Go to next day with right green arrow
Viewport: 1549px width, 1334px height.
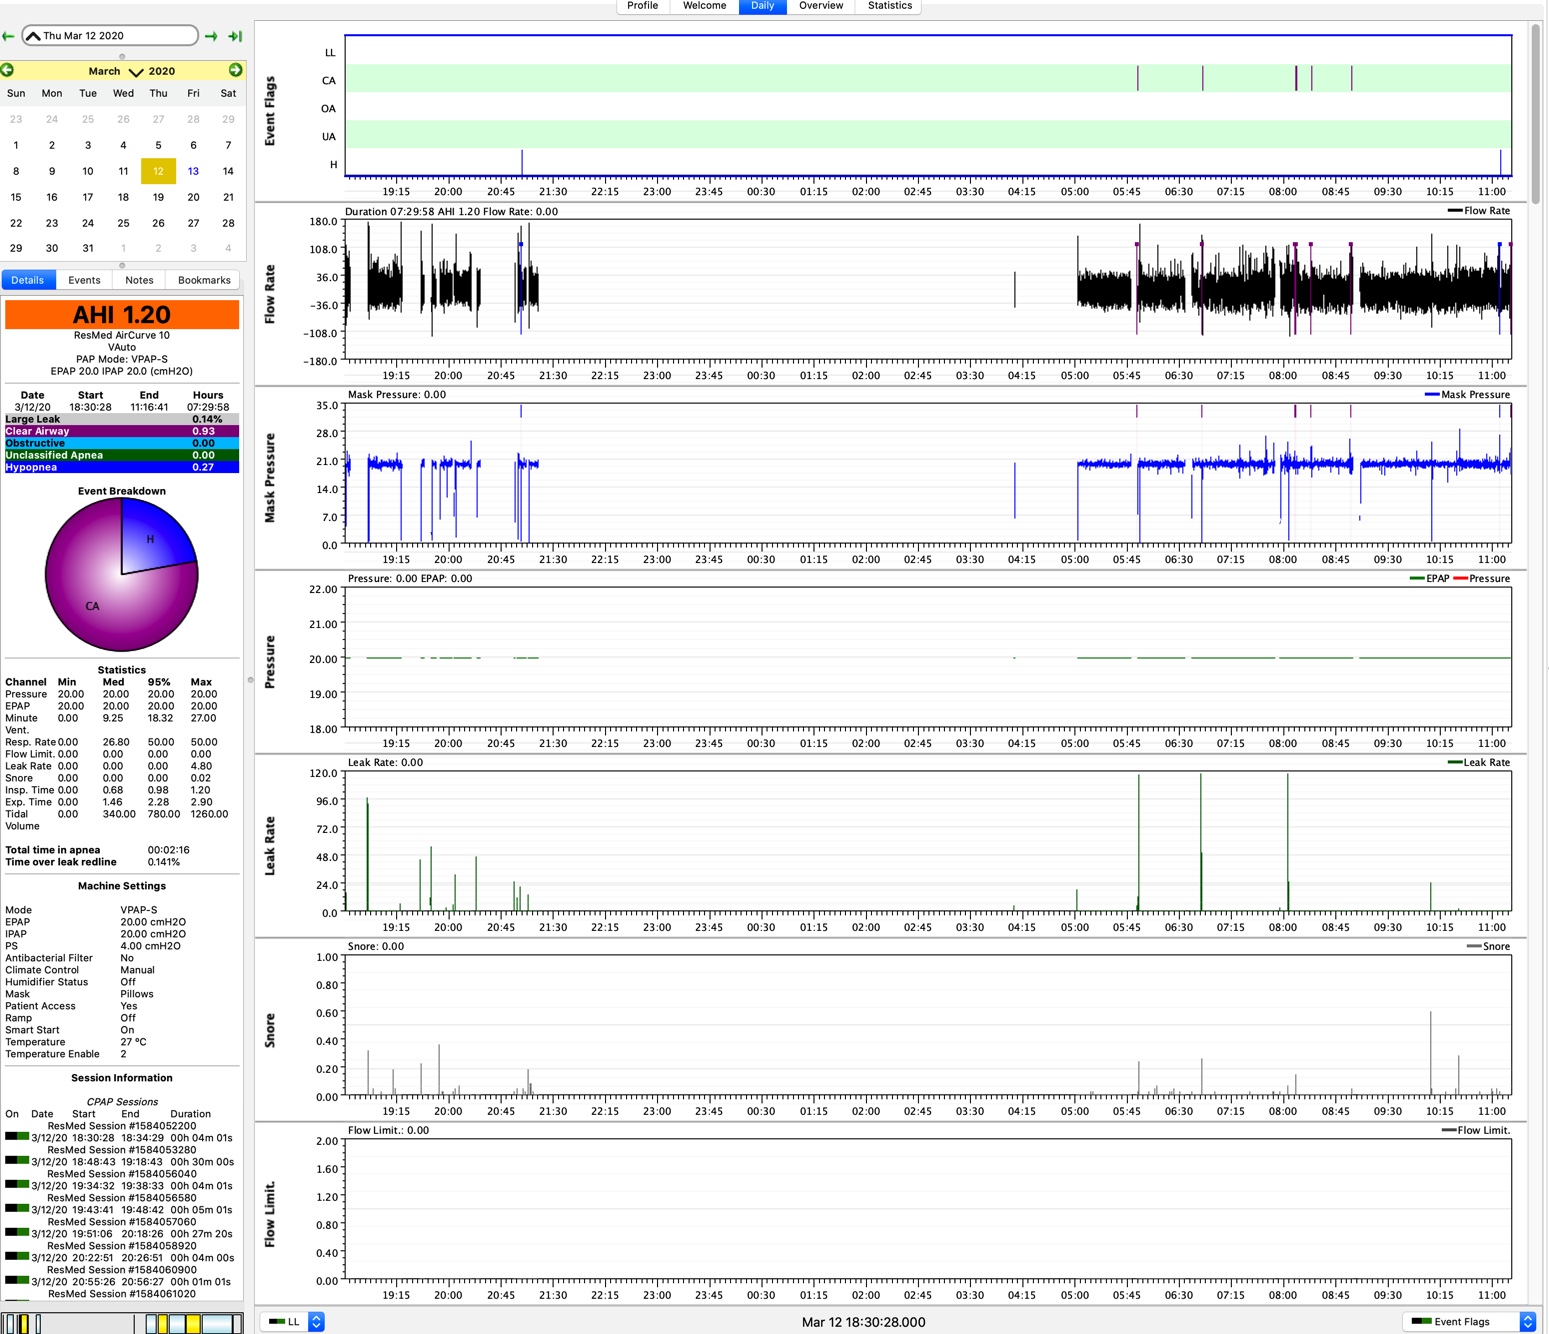coord(211,36)
